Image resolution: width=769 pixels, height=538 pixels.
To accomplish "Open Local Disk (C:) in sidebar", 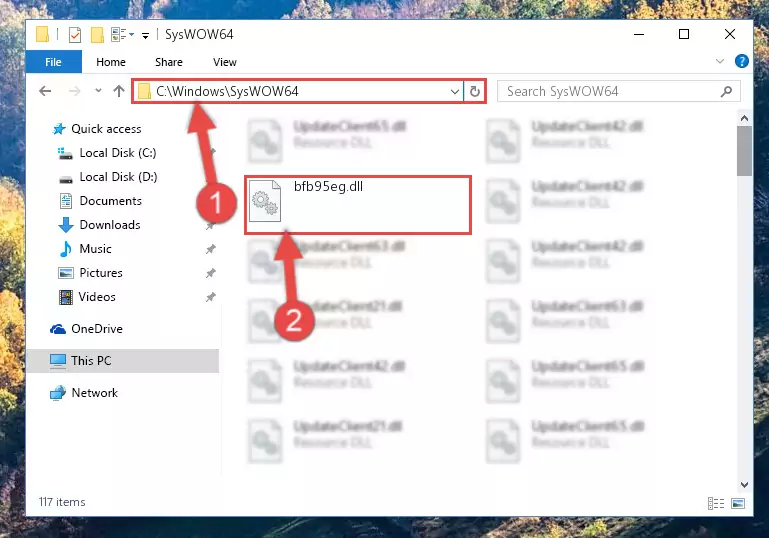I will [118, 153].
